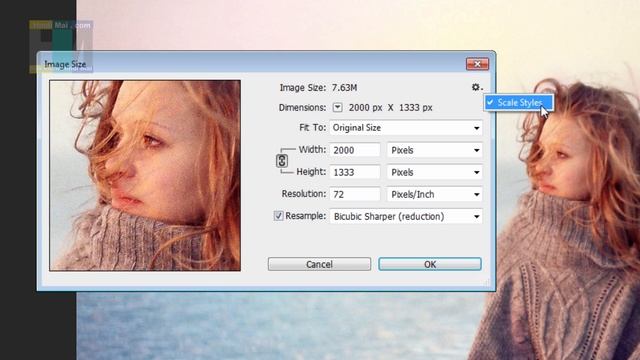Screen dimensions: 640x360
Task: Close the Image Size dialog
Action: click(477, 64)
